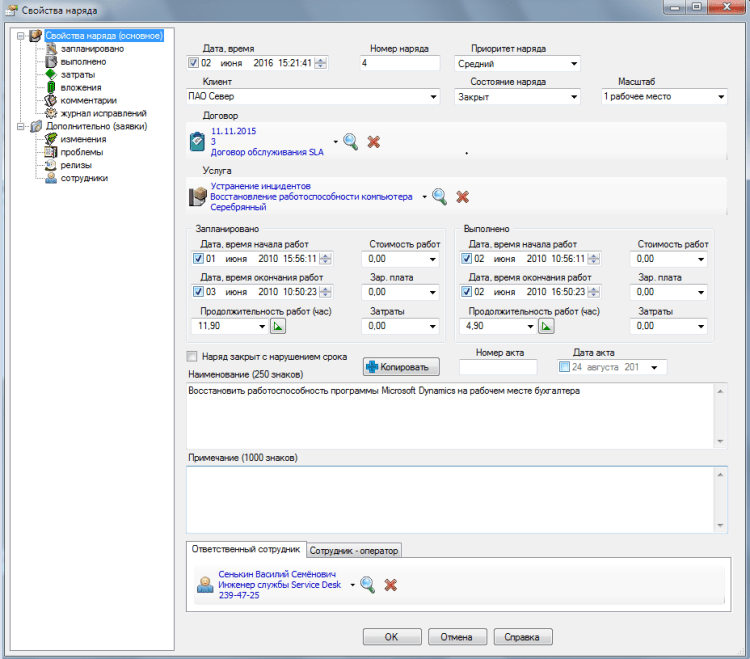Toggle the completed work start date checkbox
The height and width of the screenshot is (659, 750).
tap(466, 259)
